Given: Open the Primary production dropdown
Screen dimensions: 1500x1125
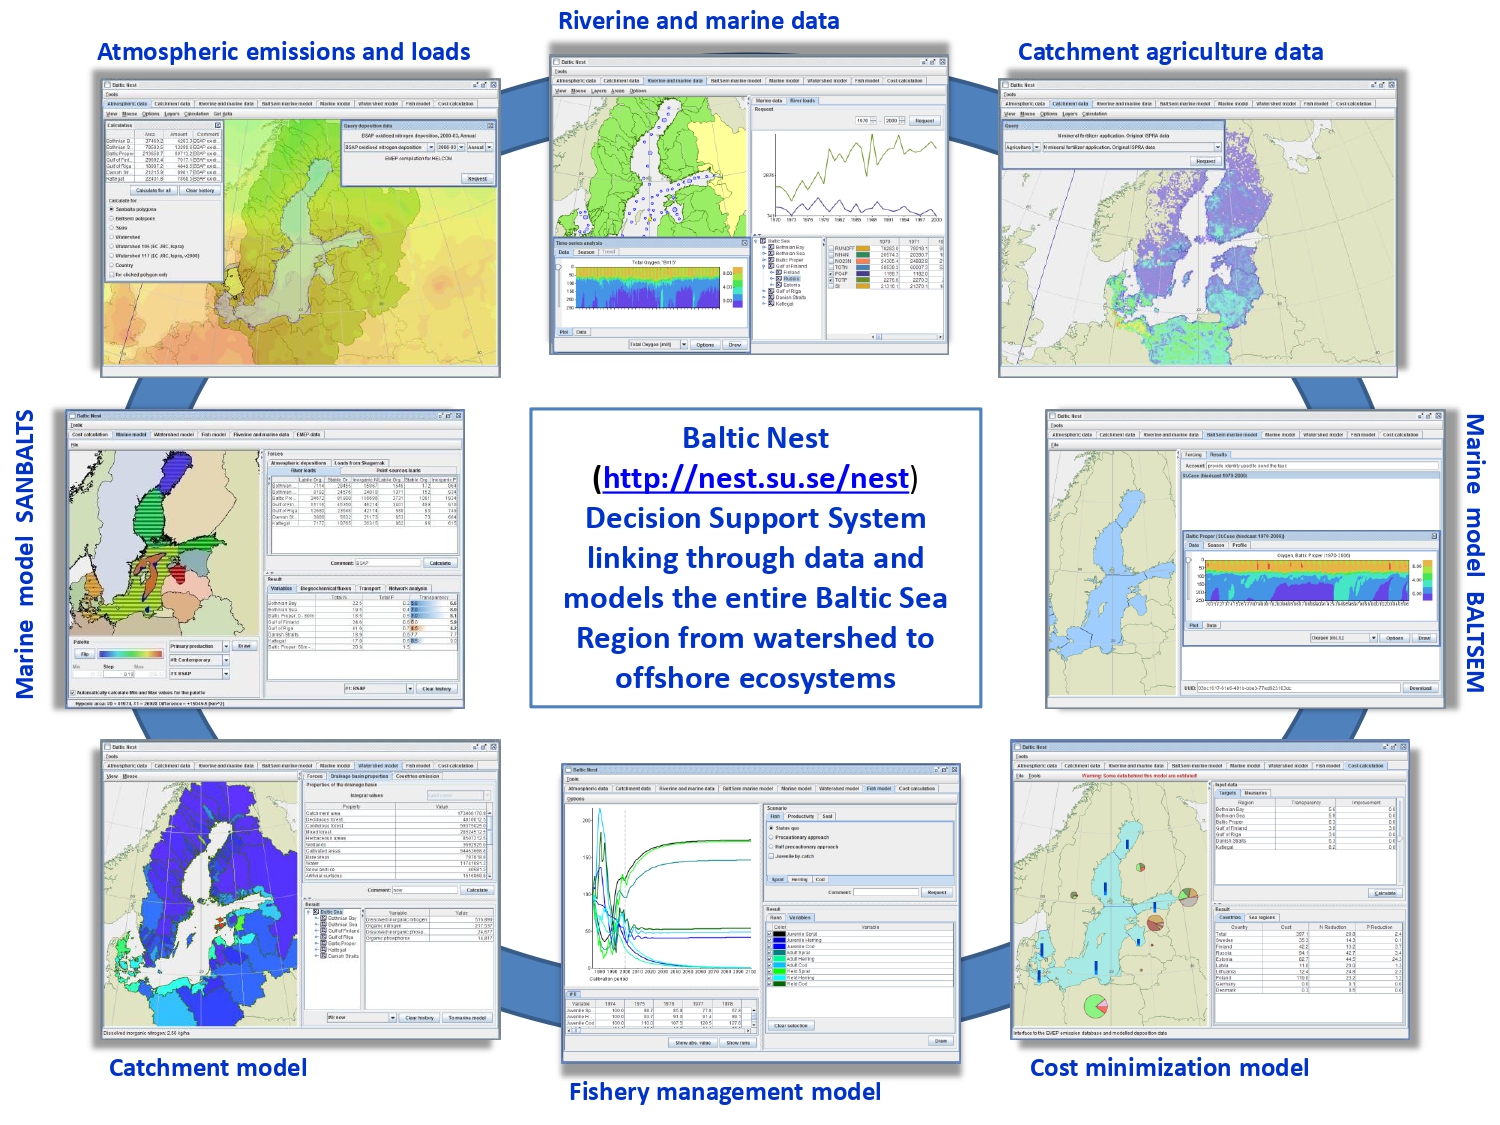Looking at the screenshot, I should click(226, 647).
